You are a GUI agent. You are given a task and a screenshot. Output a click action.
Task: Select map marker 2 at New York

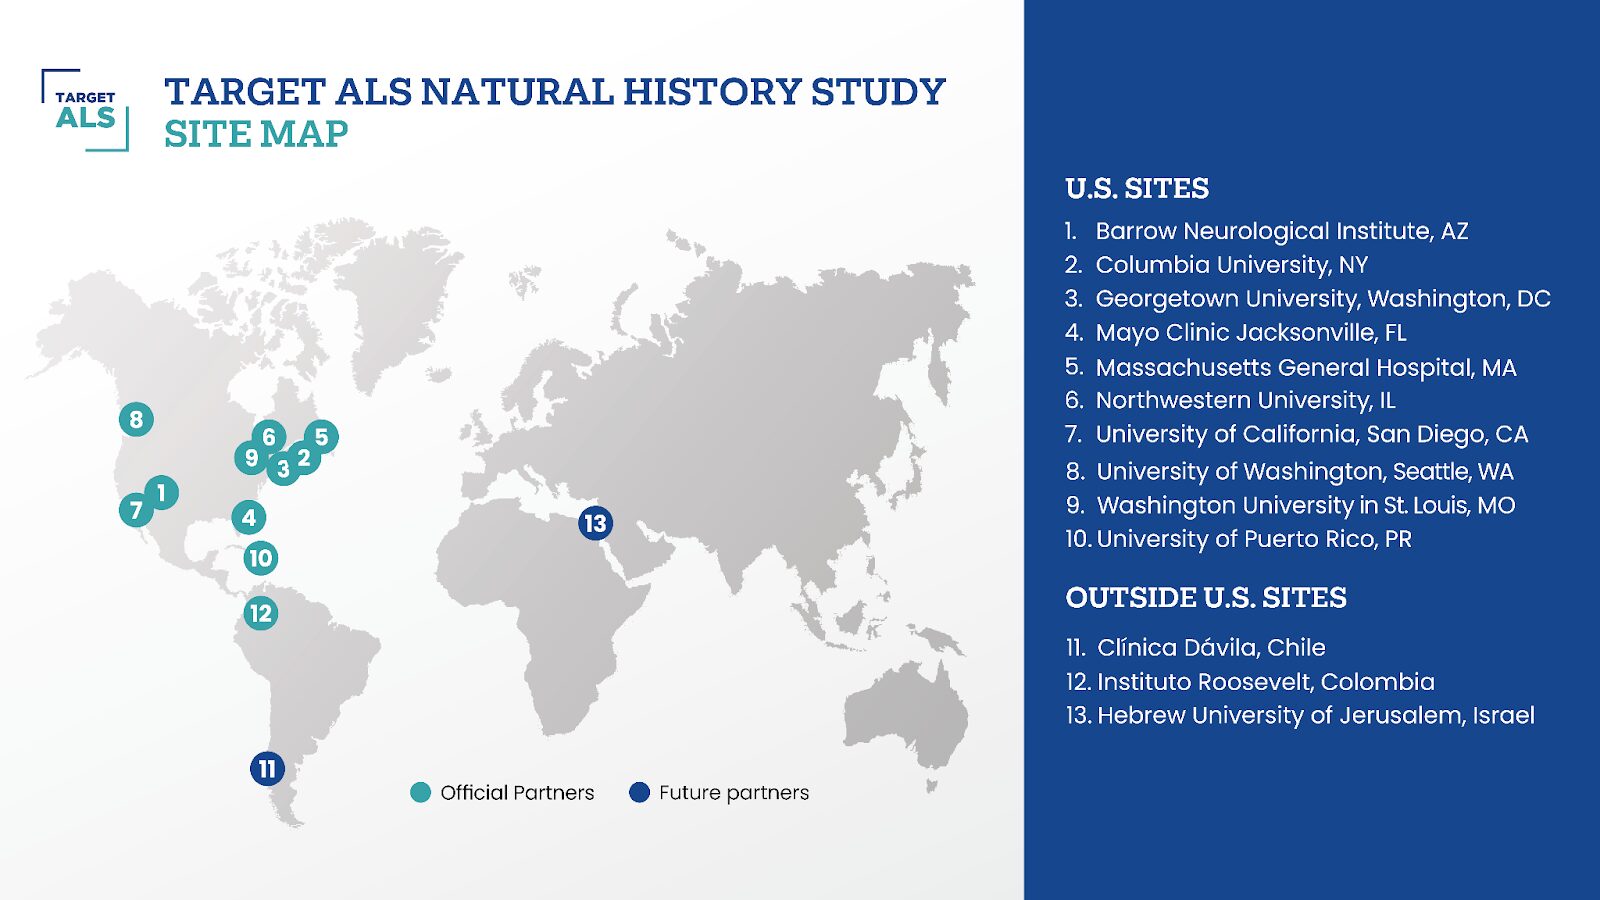pos(304,457)
